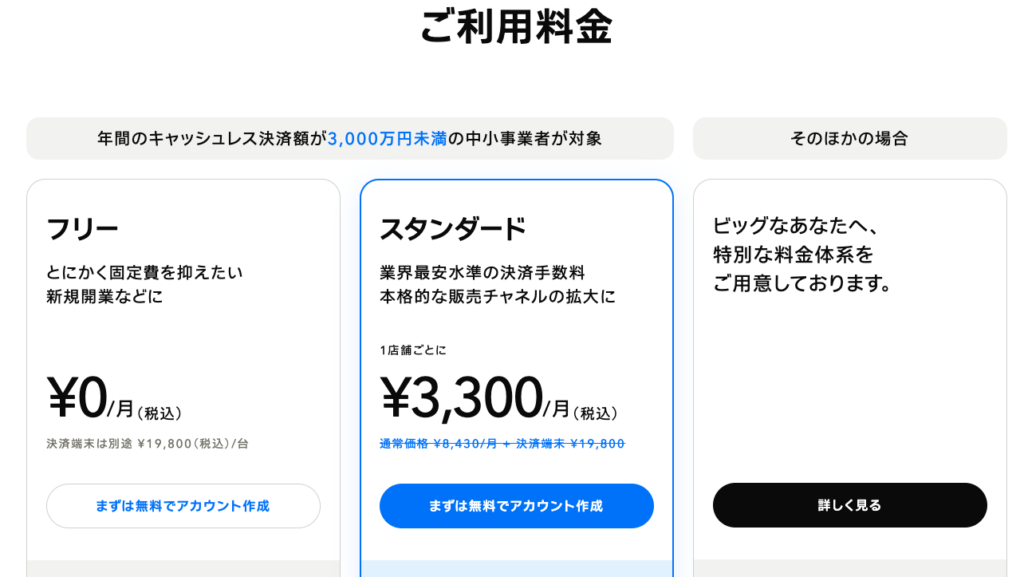Click the 本格的な販売チャネルの拡大に text line
Screen dimensions: 1024x577
497,297
